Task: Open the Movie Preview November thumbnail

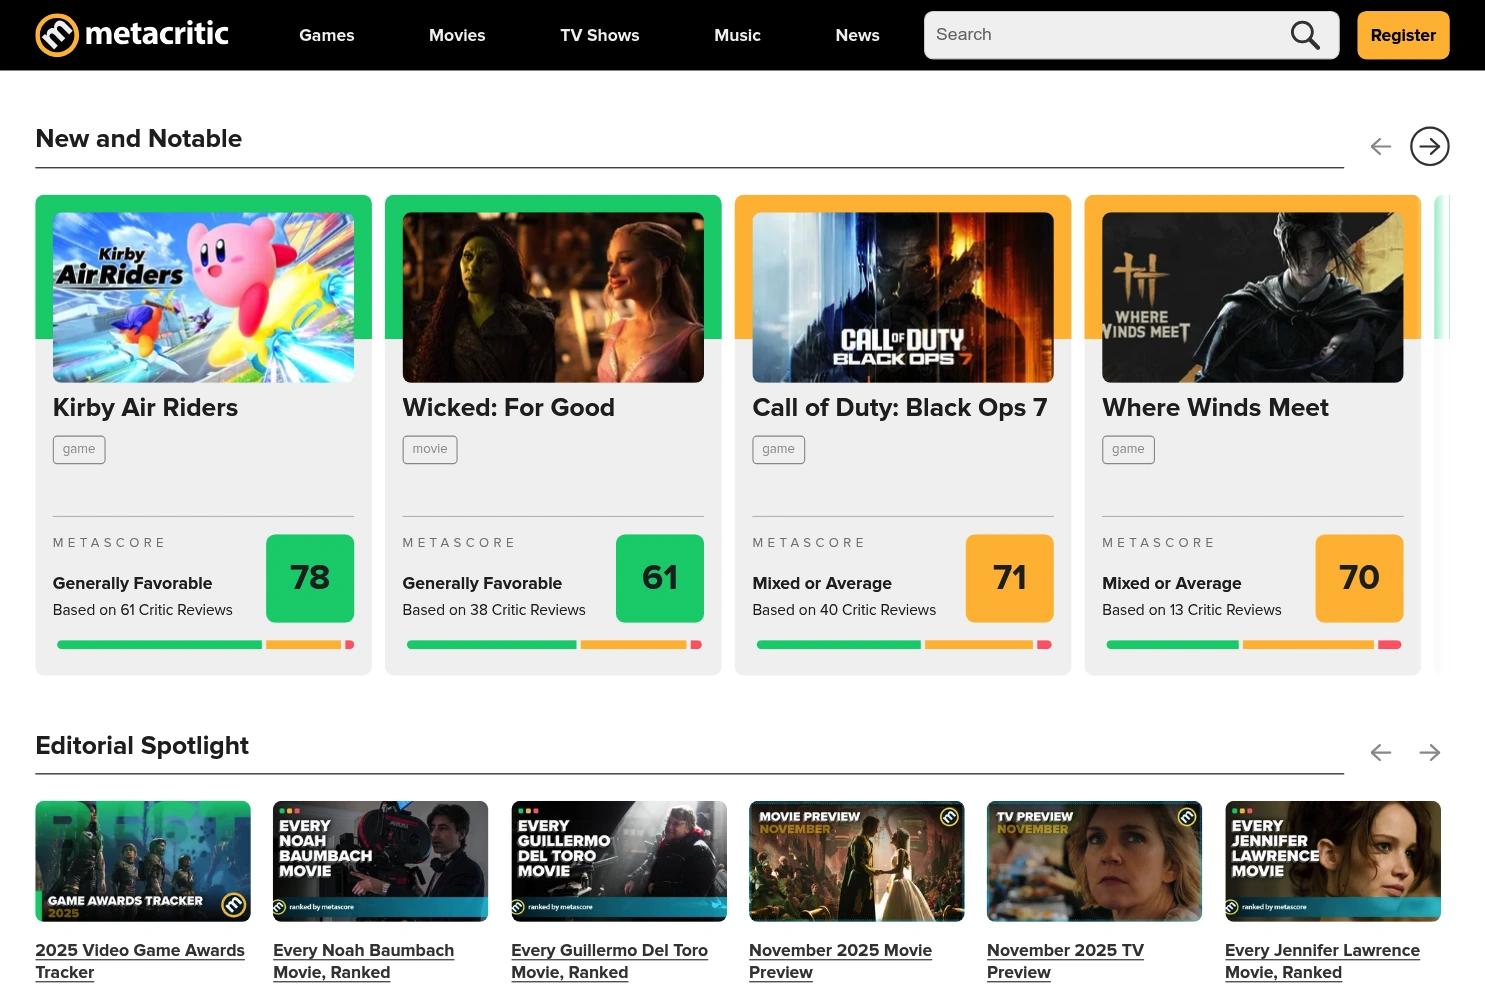Action: 857,861
